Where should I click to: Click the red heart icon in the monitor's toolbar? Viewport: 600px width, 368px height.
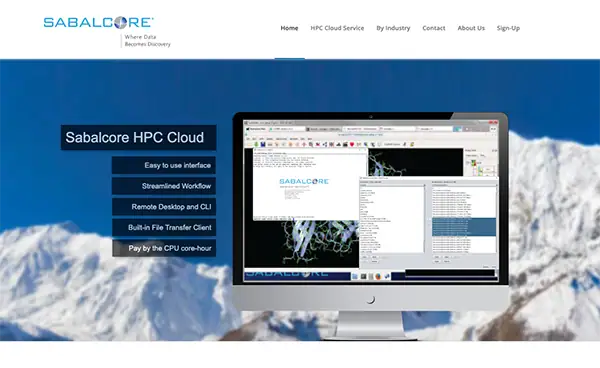(352, 144)
